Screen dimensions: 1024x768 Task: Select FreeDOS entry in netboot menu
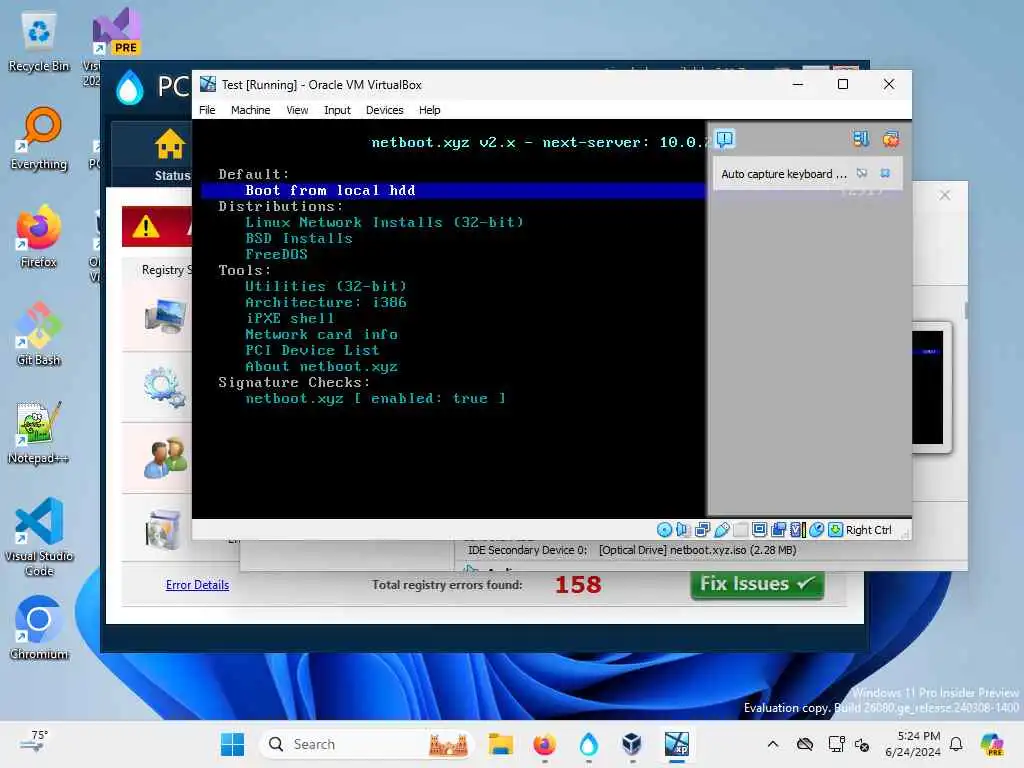(276, 255)
